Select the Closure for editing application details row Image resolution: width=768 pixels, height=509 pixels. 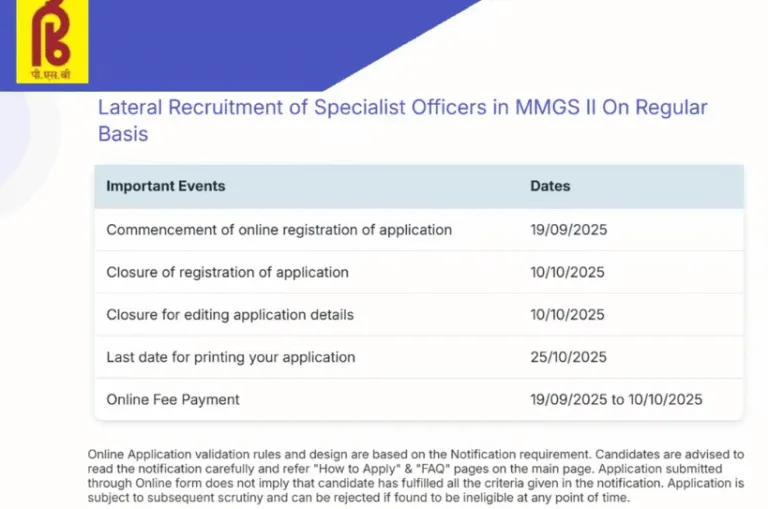419,315
